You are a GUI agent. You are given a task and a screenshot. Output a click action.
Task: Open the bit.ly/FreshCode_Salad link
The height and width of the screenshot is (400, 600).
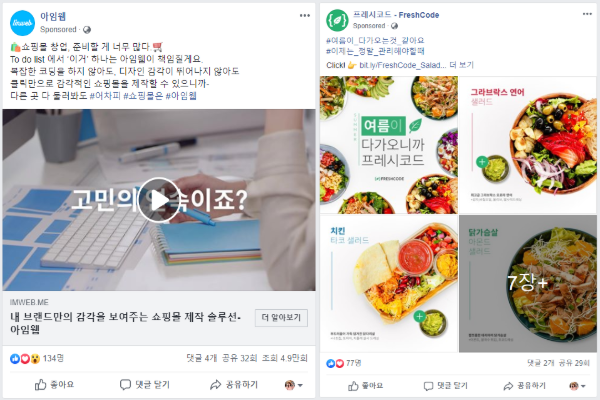point(403,65)
